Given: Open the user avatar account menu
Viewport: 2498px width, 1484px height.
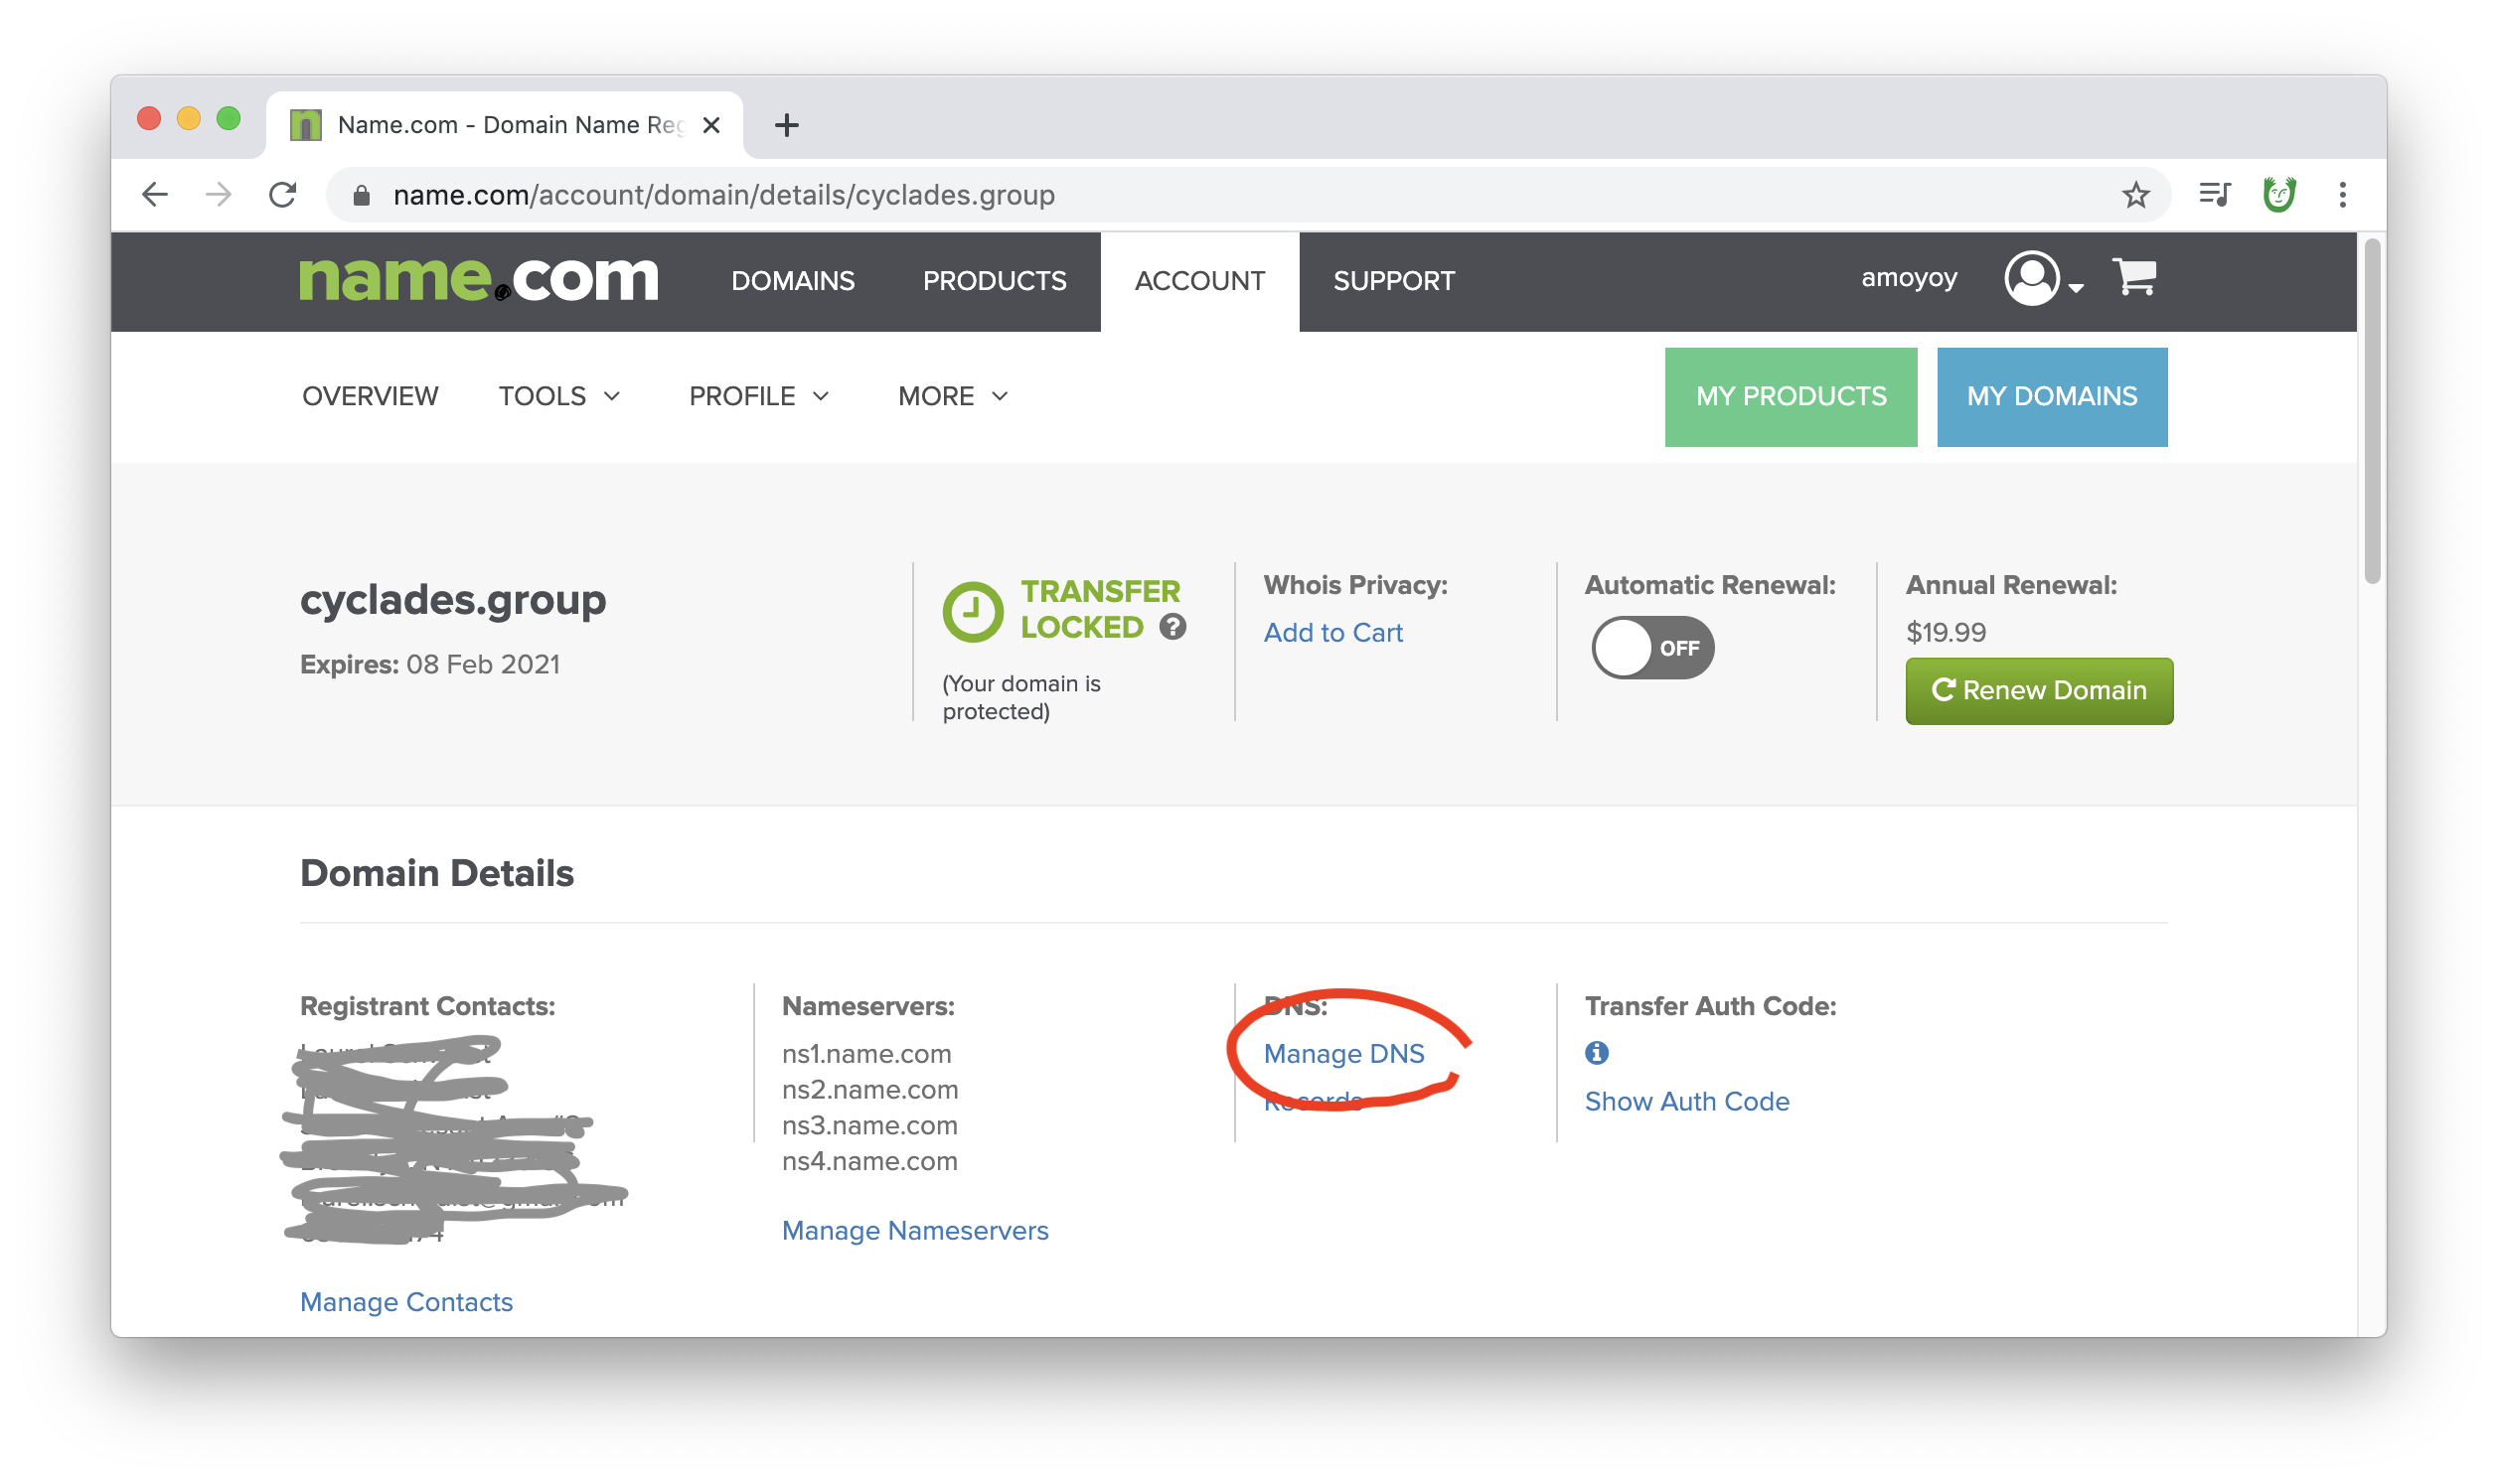Looking at the screenshot, I should tap(2034, 278).
